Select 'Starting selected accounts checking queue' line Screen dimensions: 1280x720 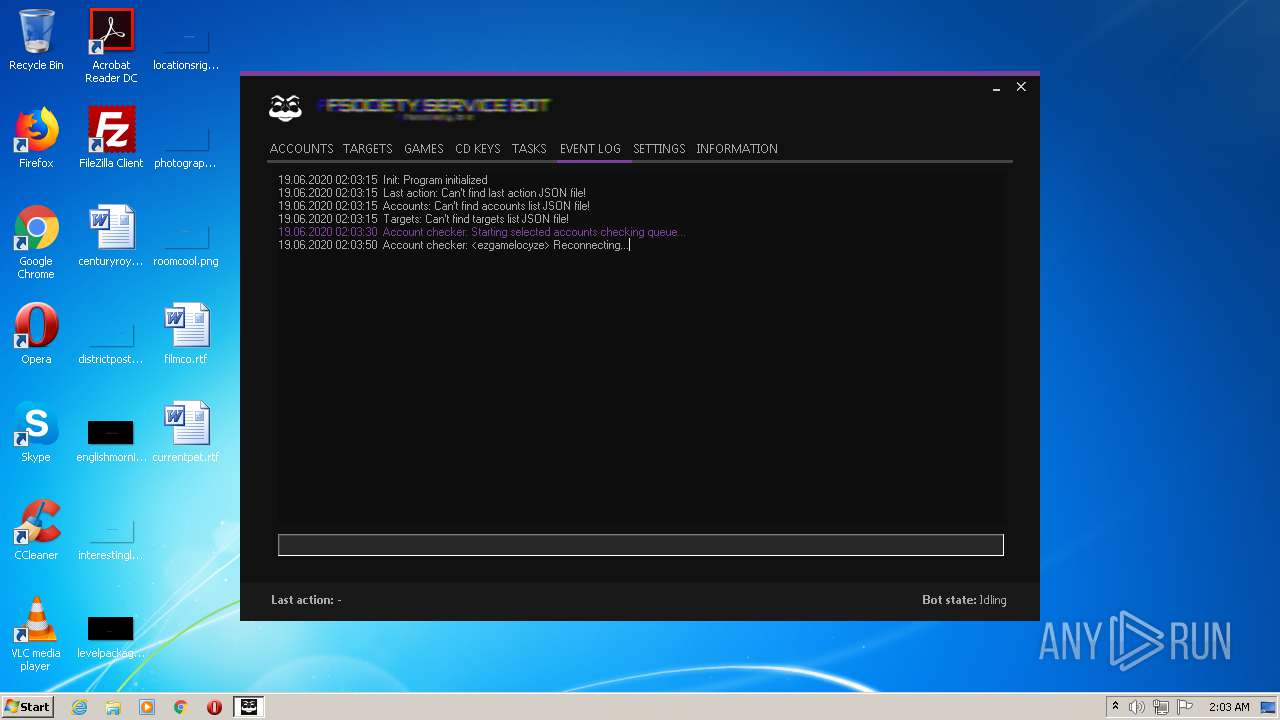pyautogui.click(x=482, y=232)
